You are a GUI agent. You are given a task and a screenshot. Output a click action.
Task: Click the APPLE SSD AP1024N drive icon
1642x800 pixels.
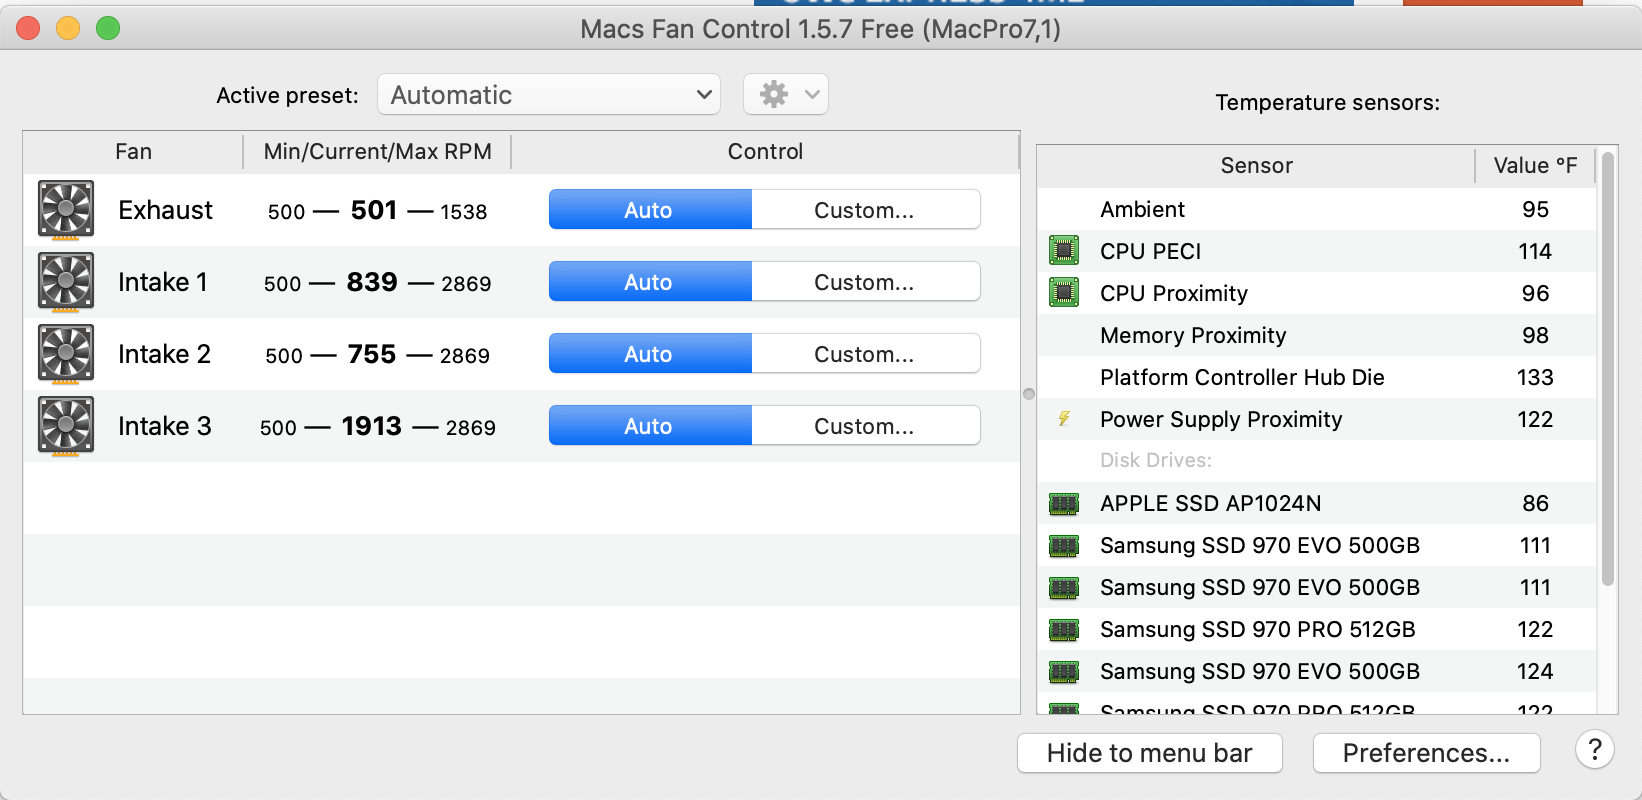pos(1064,503)
